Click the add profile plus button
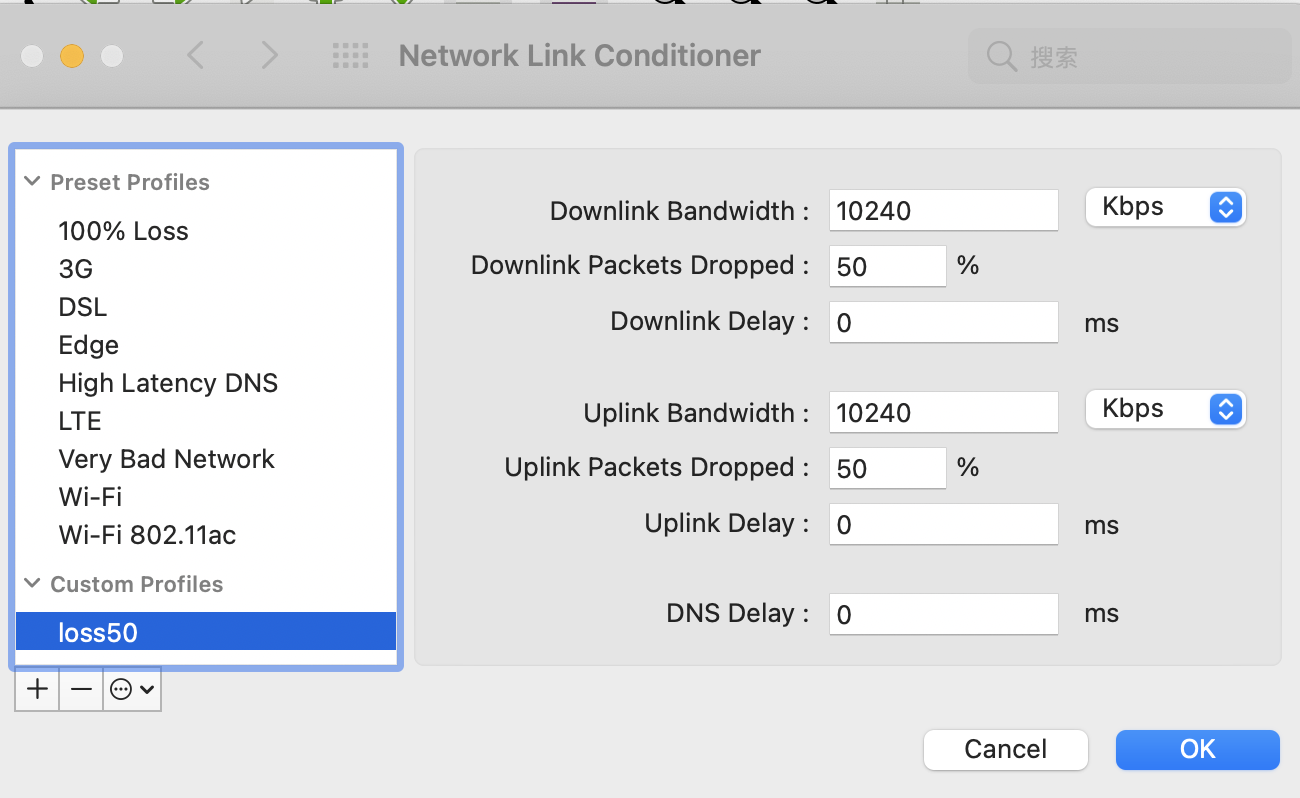 click(x=37, y=689)
